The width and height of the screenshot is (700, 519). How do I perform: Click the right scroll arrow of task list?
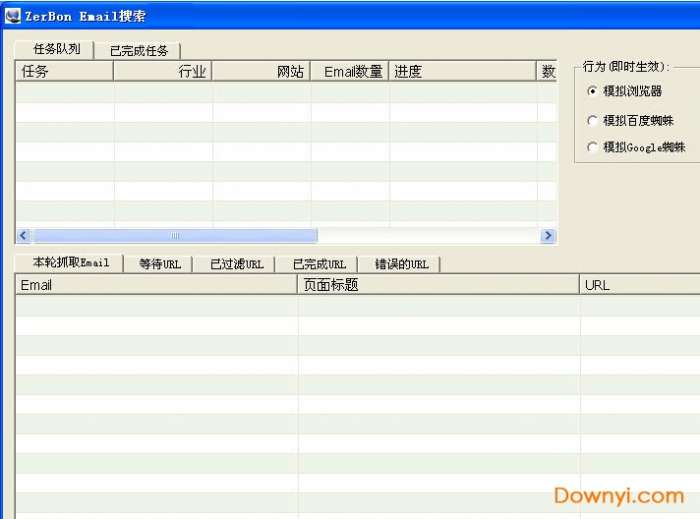coord(548,236)
